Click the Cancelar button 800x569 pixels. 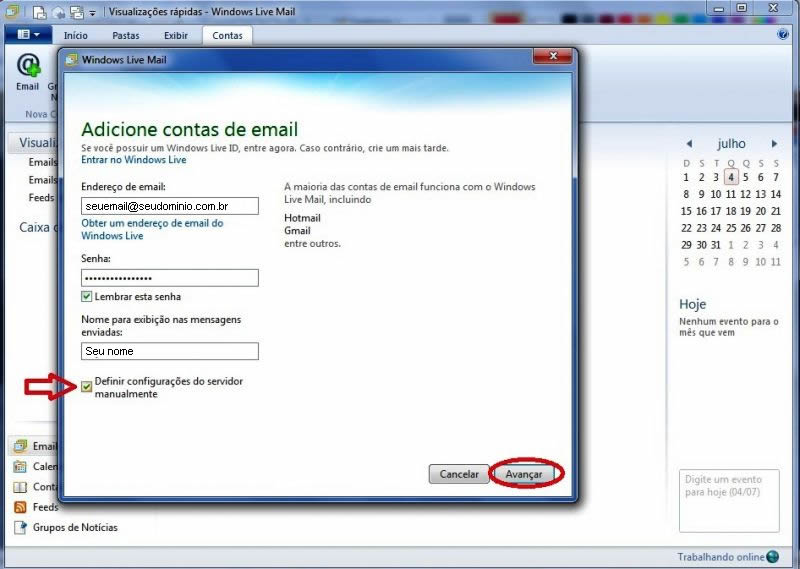(x=459, y=474)
